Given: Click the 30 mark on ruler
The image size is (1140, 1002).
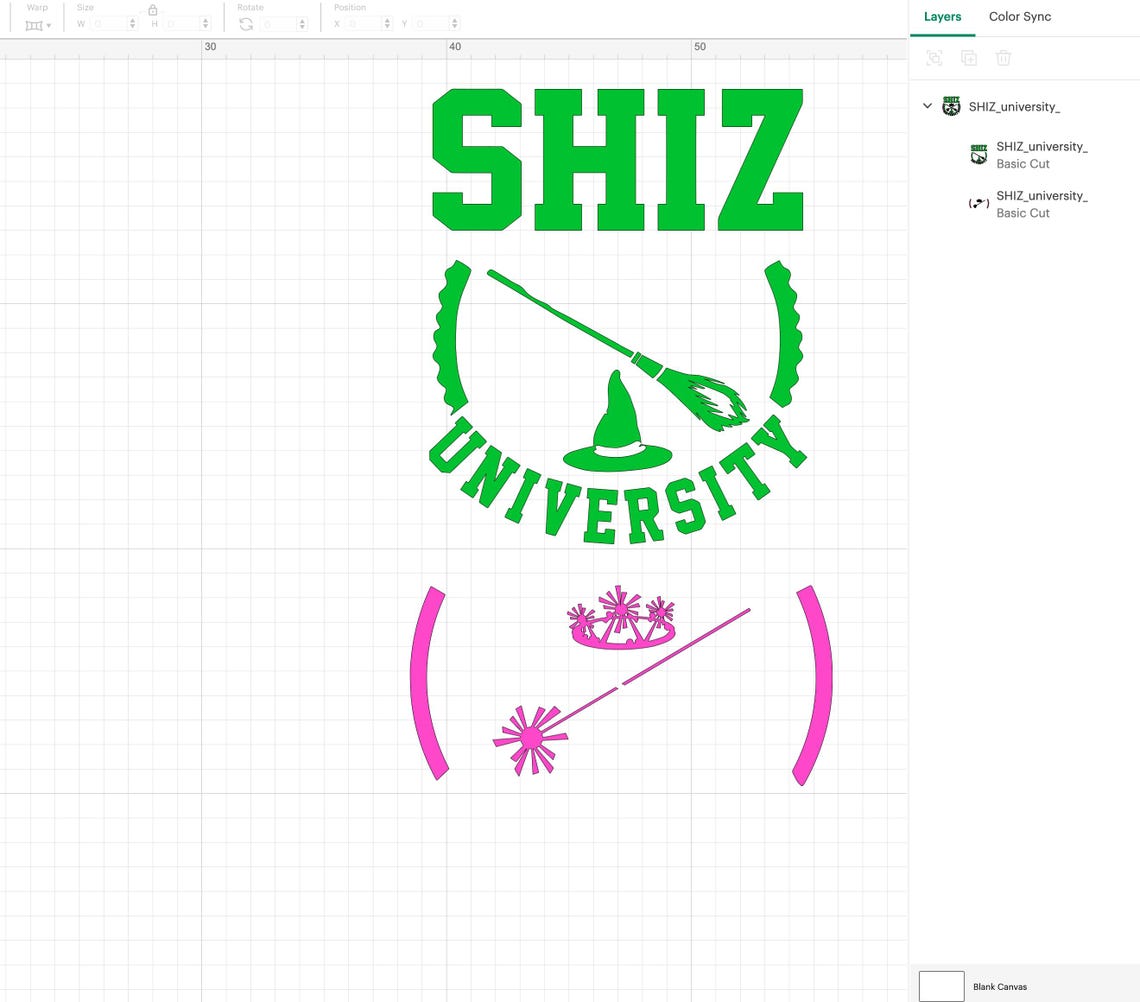Looking at the screenshot, I should [x=210, y=47].
